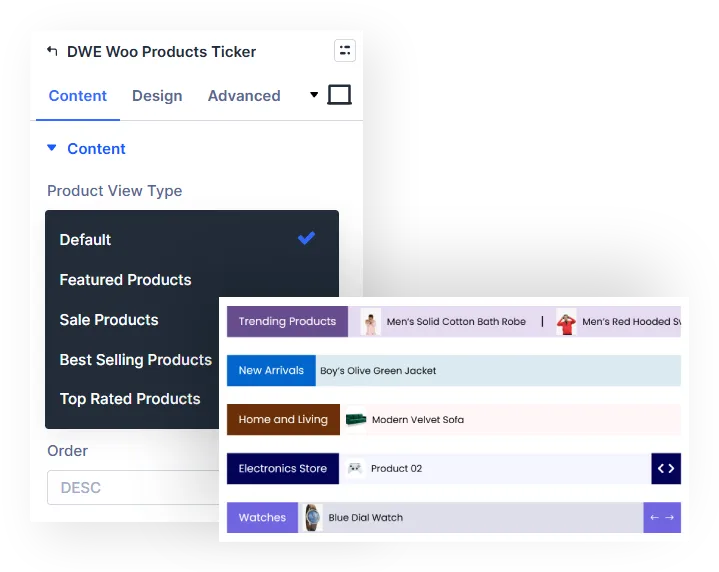719x572 pixels.
Task: Open Blue Dial Watch link
Action: (365, 517)
